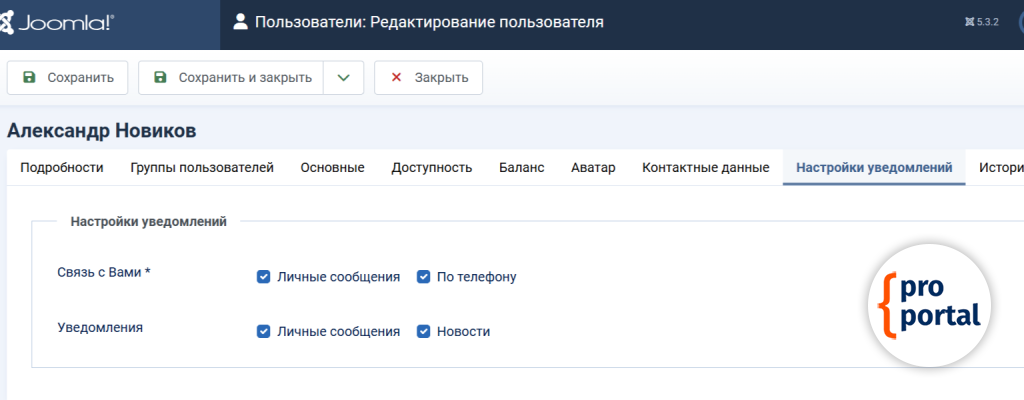Screen dimensions: 1024x400
Task: Switch to the Подробности tab
Action: 62,168
